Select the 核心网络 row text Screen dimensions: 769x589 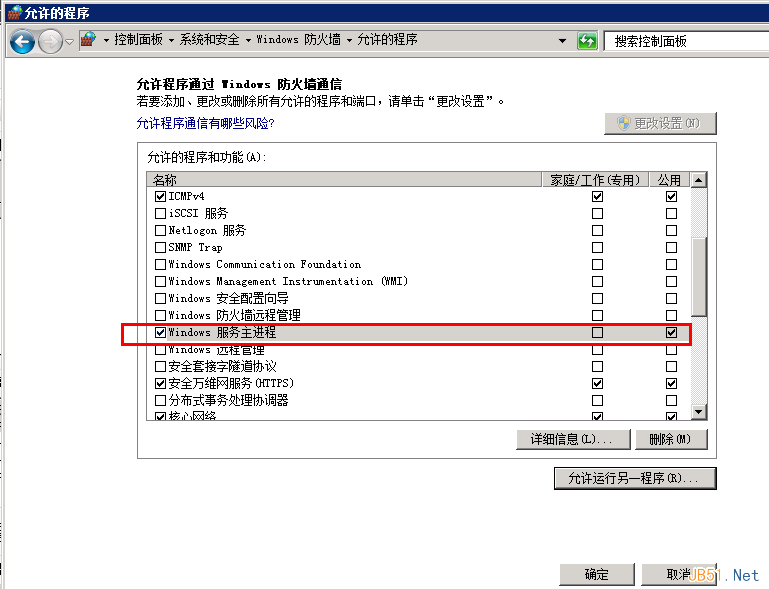click(192, 416)
